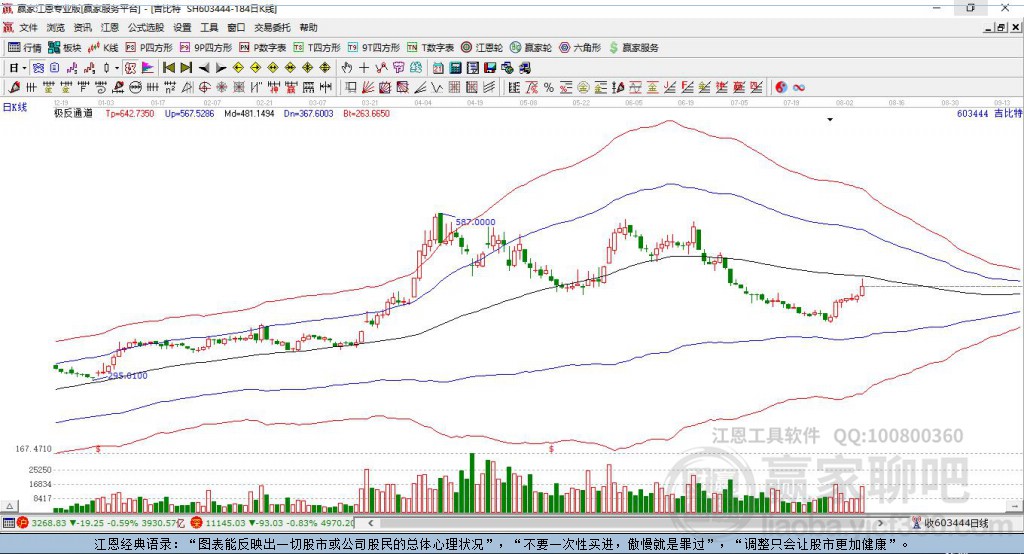1024x554 pixels.
Task: Open the 交易委托 menu
Action: click(272, 27)
